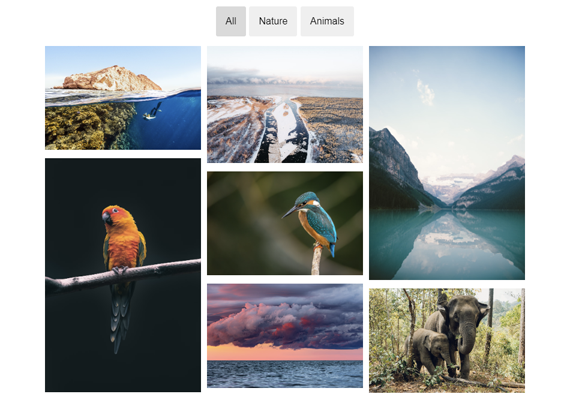Viewport: 570px width, 414px height.
Task: View the mountain lake reflection photo
Action: (447, 163)
